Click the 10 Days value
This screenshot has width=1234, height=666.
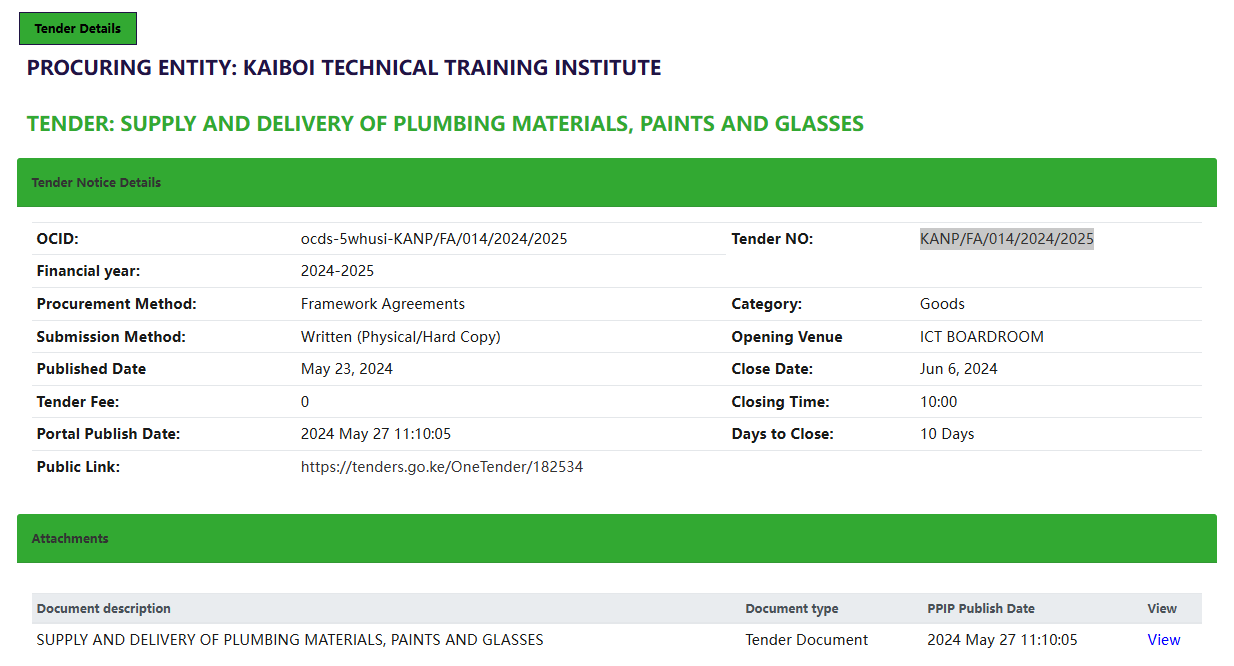pos(947,434)
